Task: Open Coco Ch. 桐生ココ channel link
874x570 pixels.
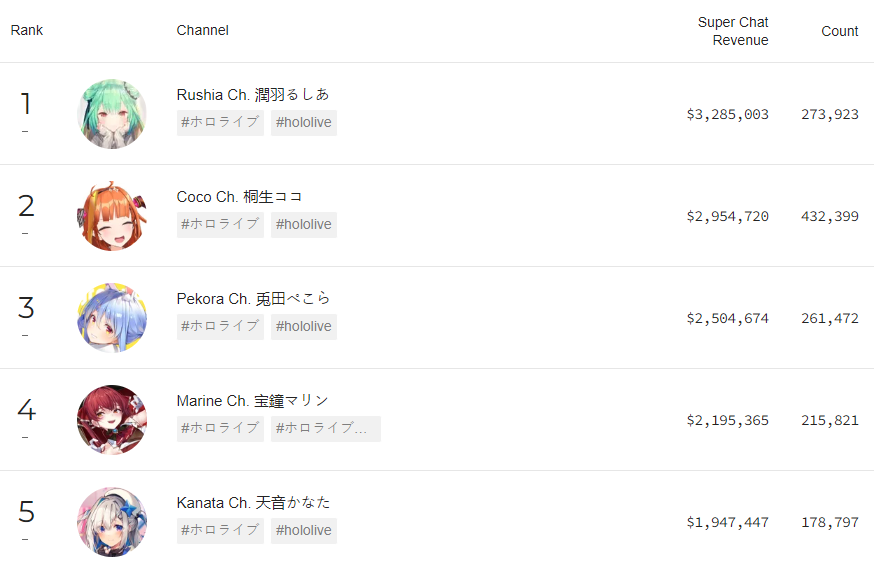Action: [240, 196]
